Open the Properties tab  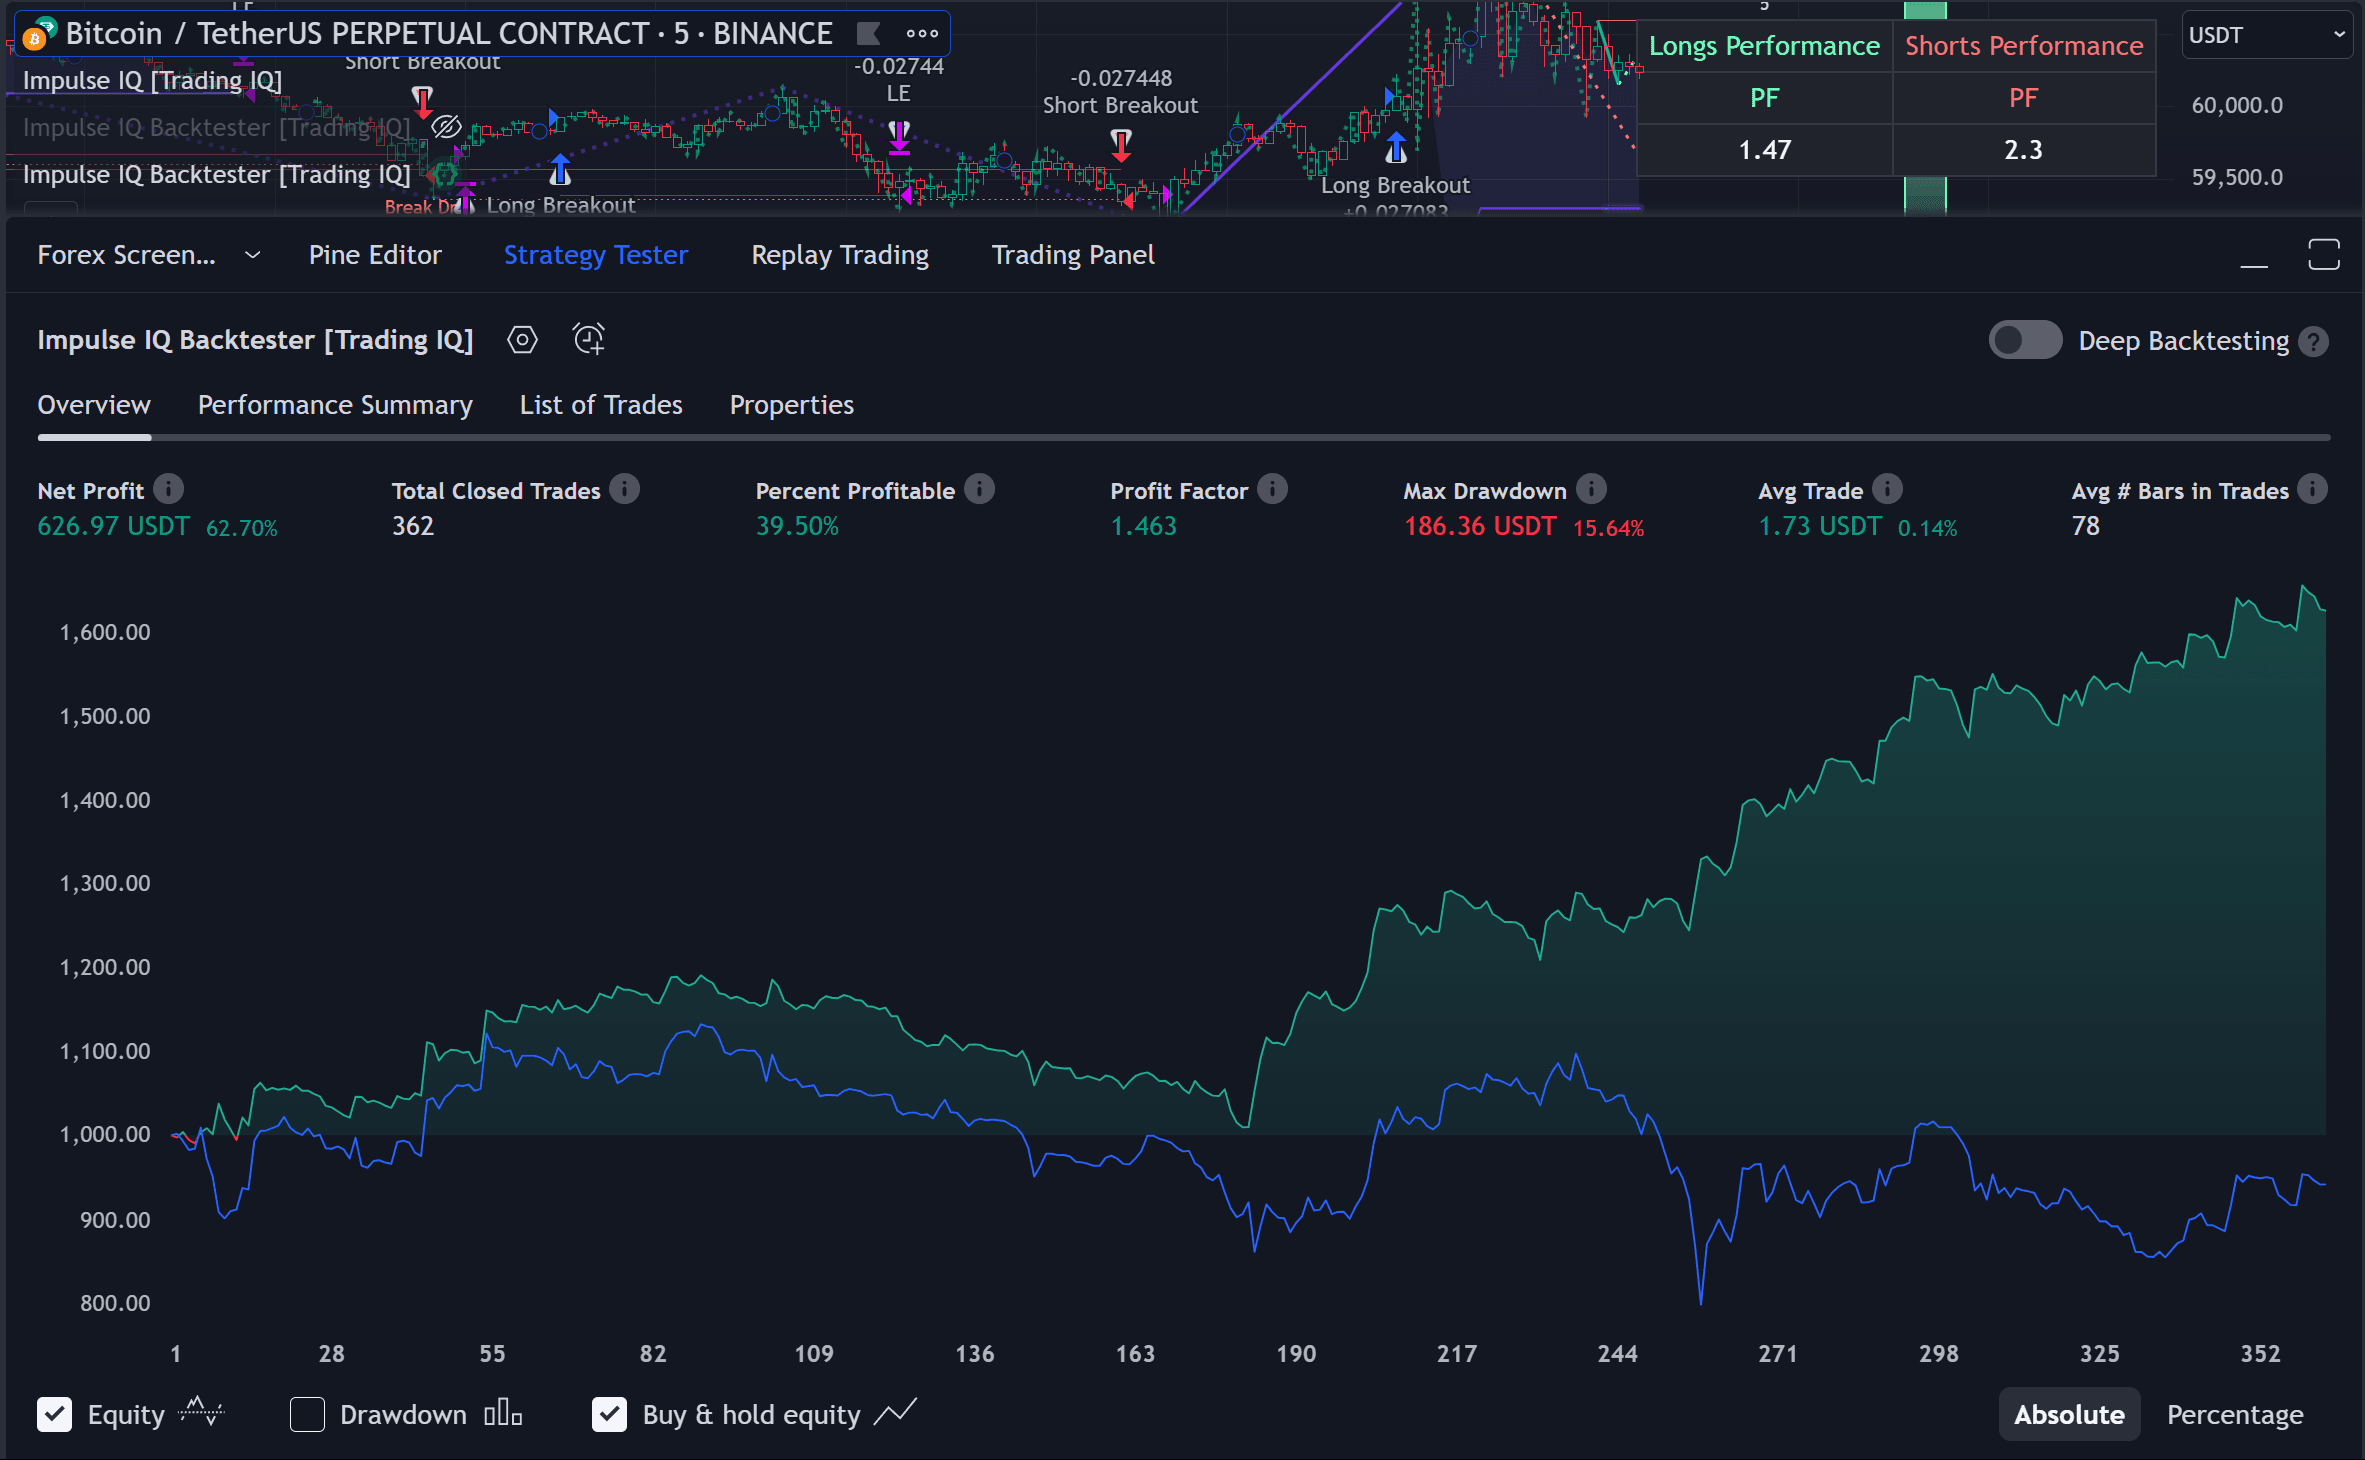792,405
